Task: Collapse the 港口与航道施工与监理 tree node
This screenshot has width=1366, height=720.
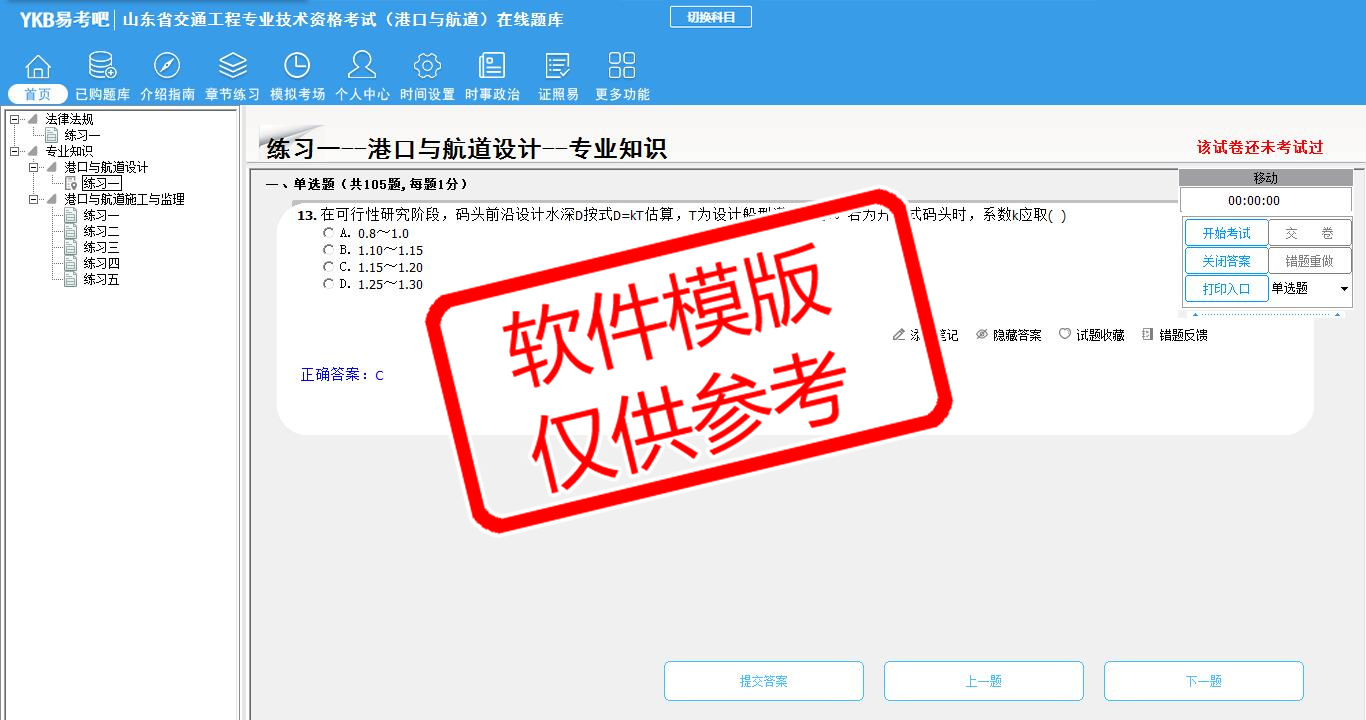Action: tap(33, 200)
